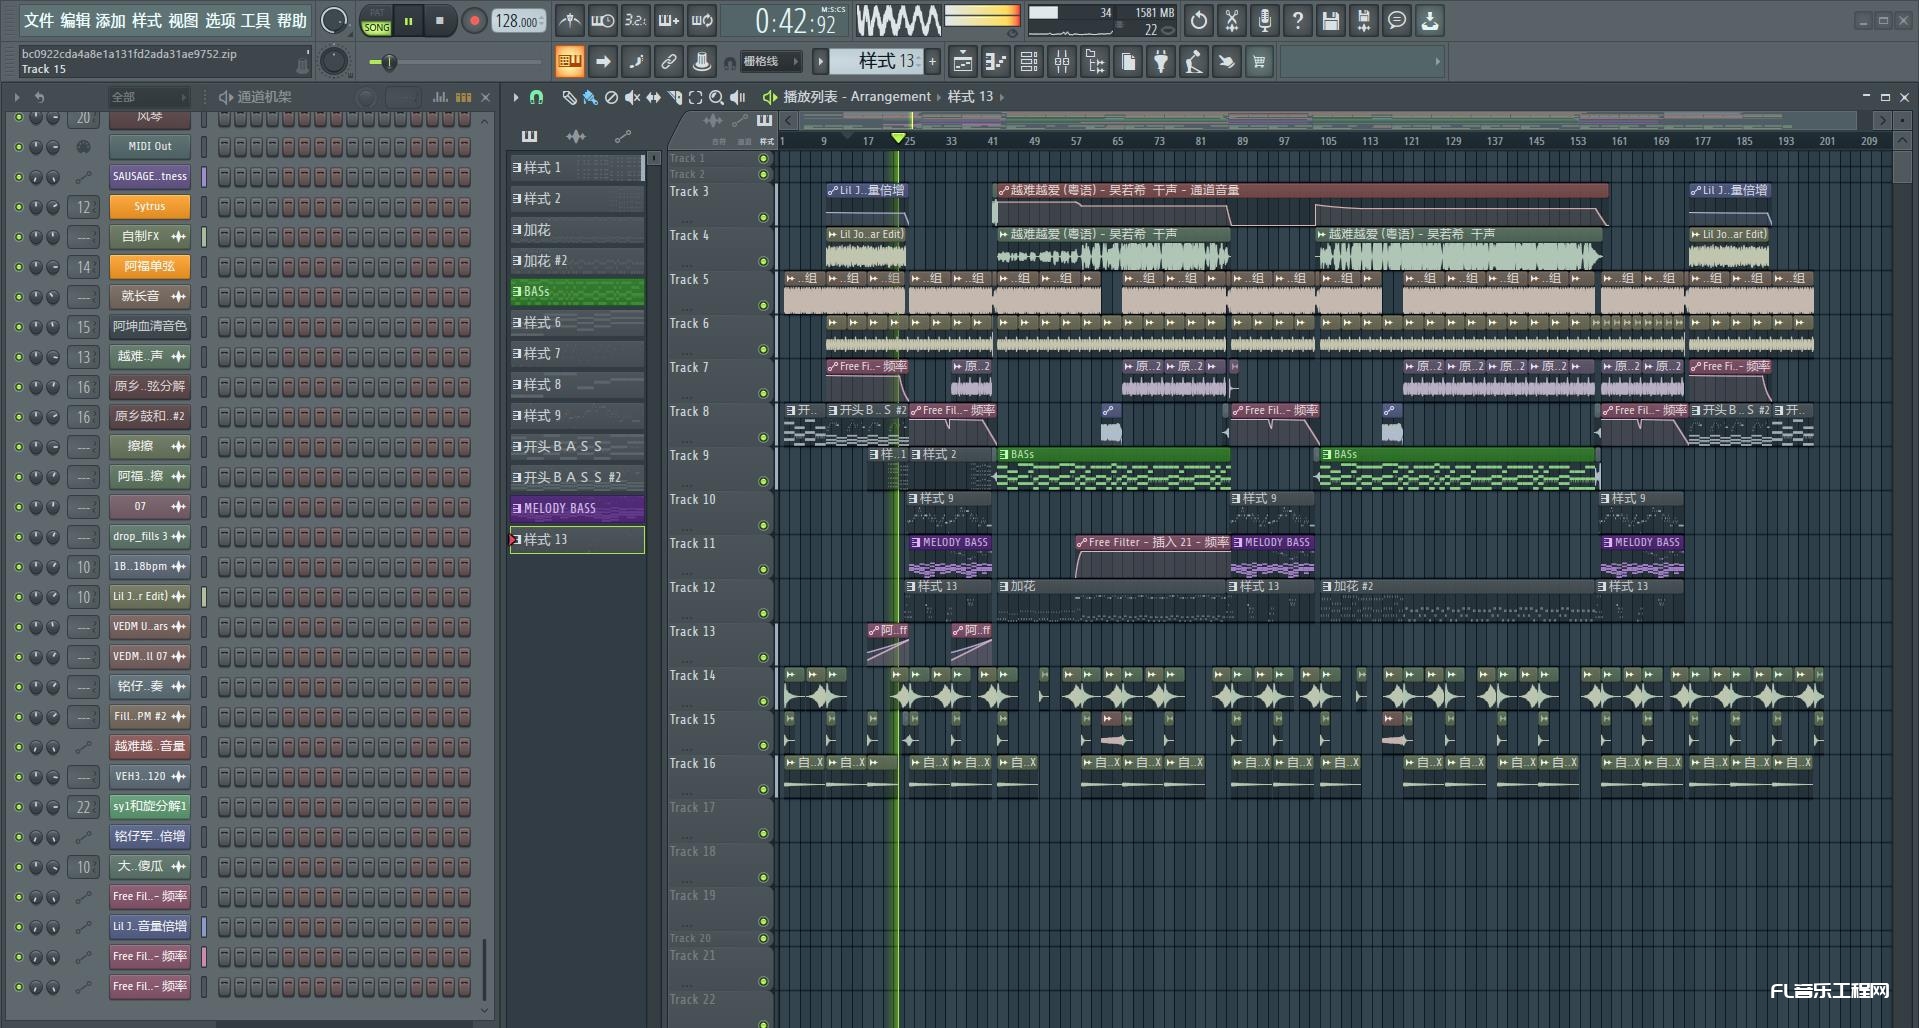The image size is (1919, 1028).
Task: Mute the MIDI Out channel LED
Action: tap(18, 147)
